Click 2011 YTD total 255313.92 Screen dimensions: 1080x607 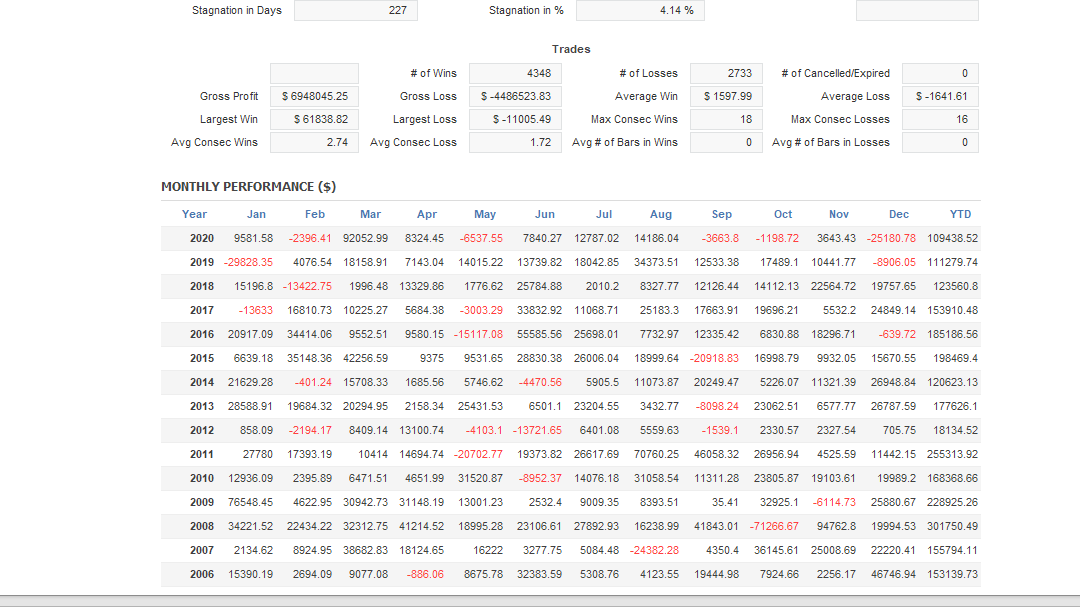[x=952, y=455]
